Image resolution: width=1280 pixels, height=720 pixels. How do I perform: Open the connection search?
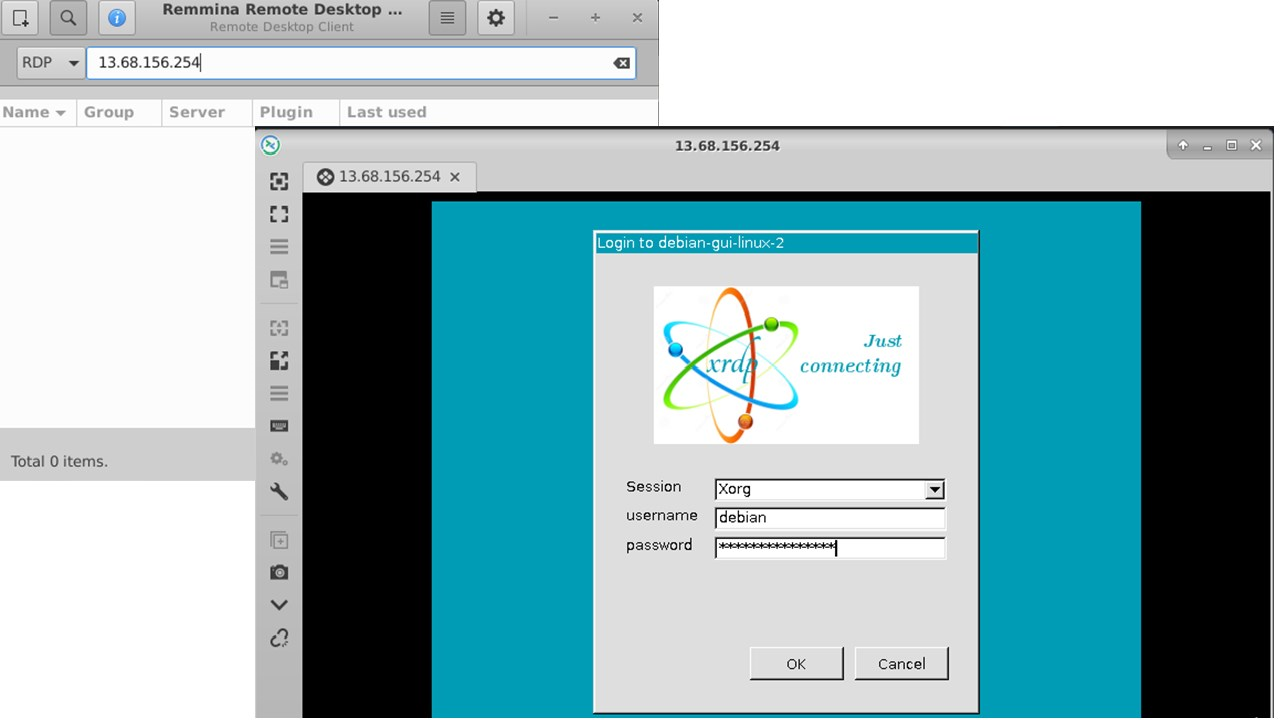68,17
